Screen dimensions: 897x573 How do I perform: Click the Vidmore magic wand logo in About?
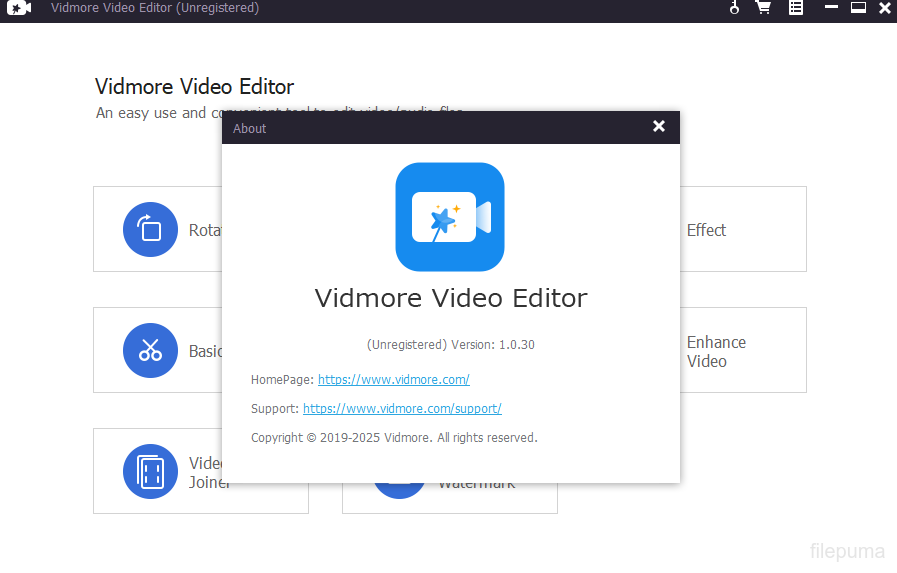pos(450,217)
